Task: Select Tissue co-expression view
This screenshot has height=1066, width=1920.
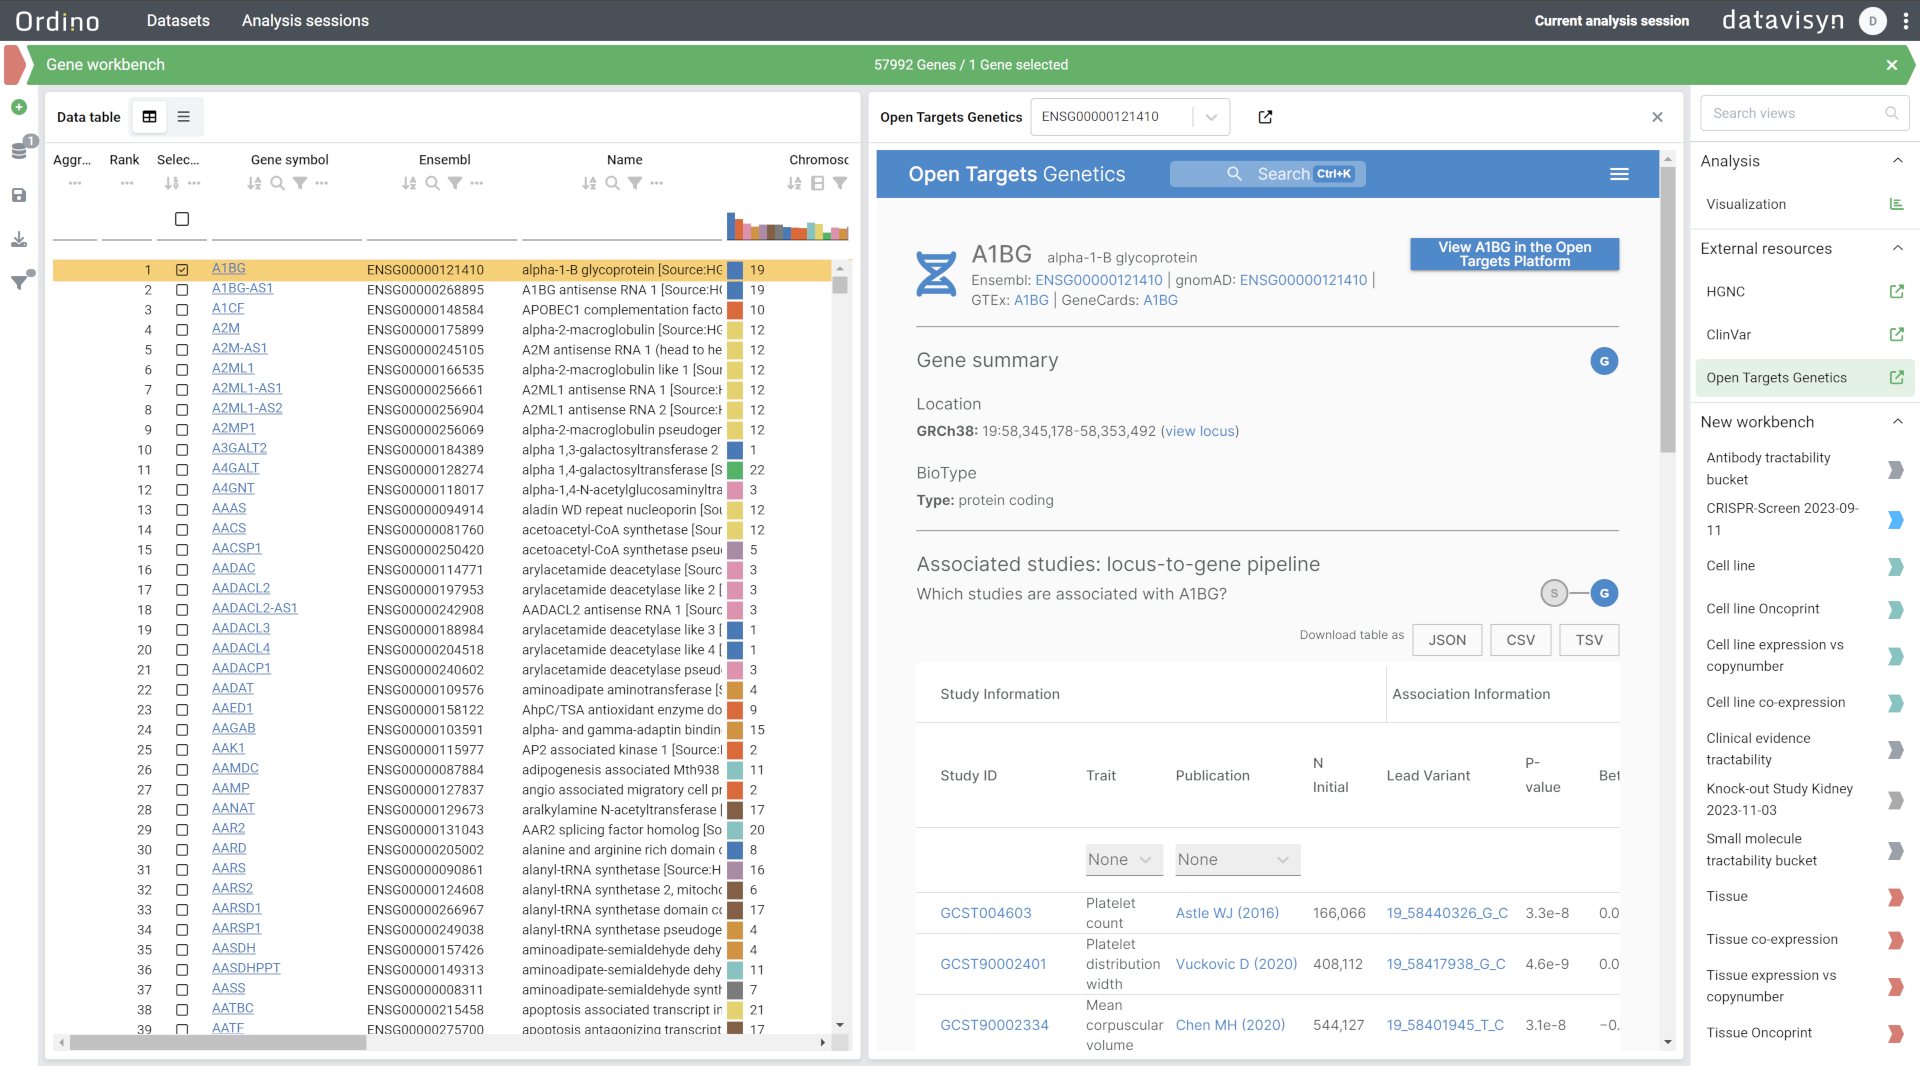Action: coord(1771,940)
